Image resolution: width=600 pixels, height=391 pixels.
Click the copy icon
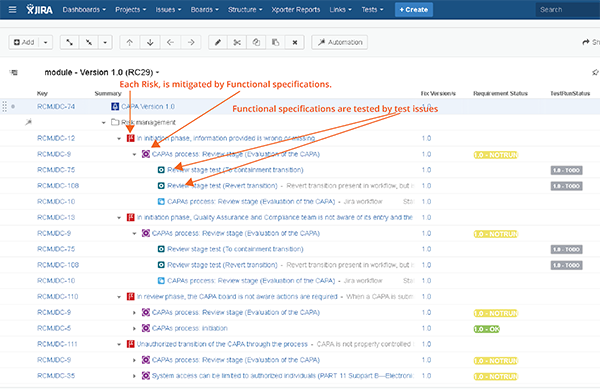click(x=256, y=42)
